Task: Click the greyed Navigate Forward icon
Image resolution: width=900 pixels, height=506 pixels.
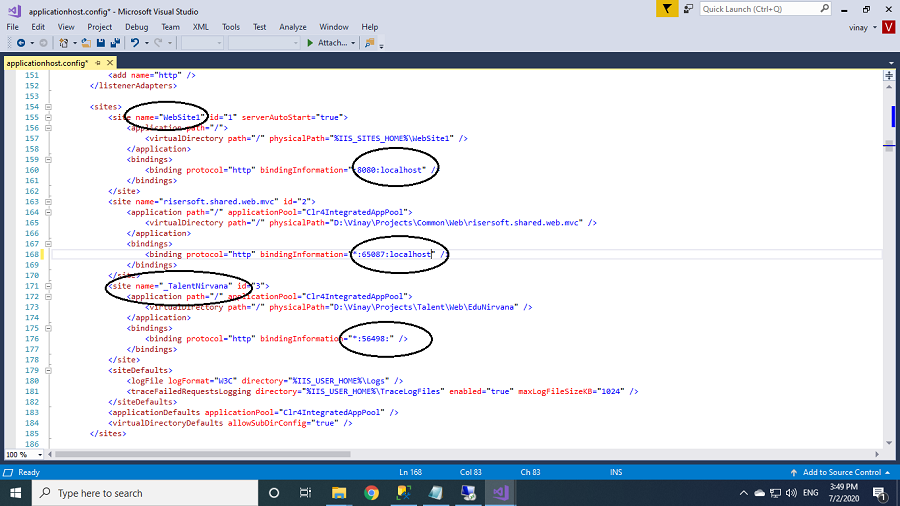Action: (43, 43)
